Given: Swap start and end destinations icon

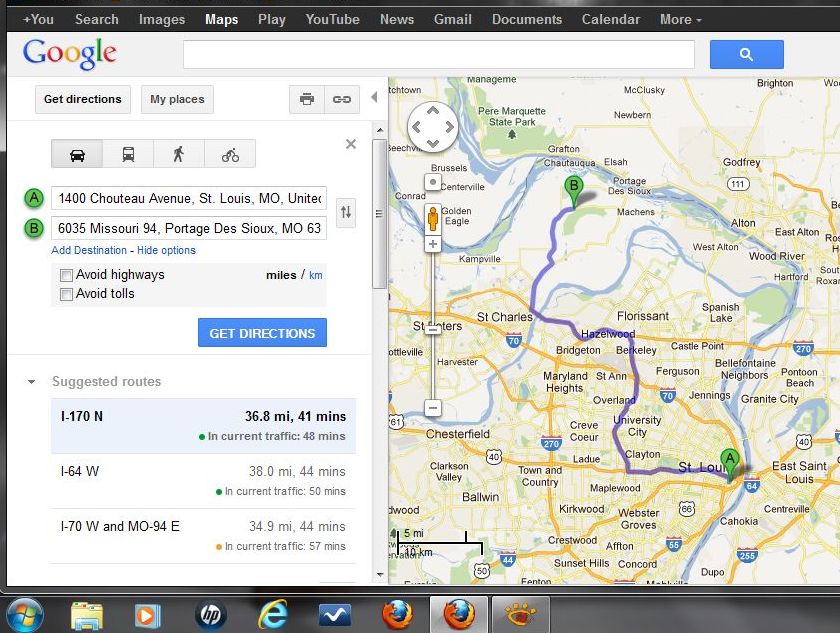Looking at the screenshot, I should 346,213.
